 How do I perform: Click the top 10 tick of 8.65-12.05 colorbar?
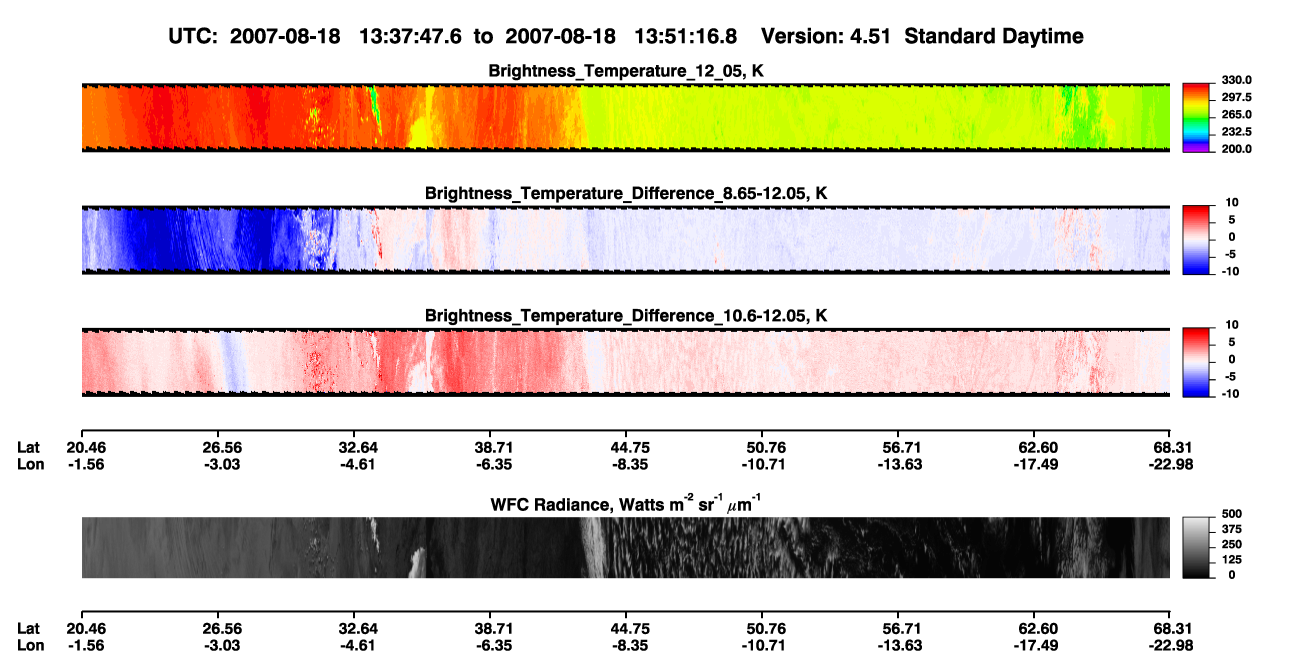[1231, 202]
